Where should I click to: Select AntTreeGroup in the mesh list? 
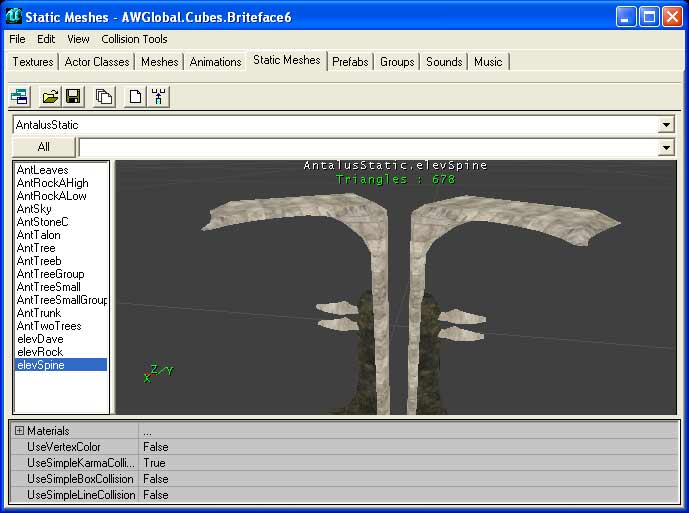click(x=50, y=274)
